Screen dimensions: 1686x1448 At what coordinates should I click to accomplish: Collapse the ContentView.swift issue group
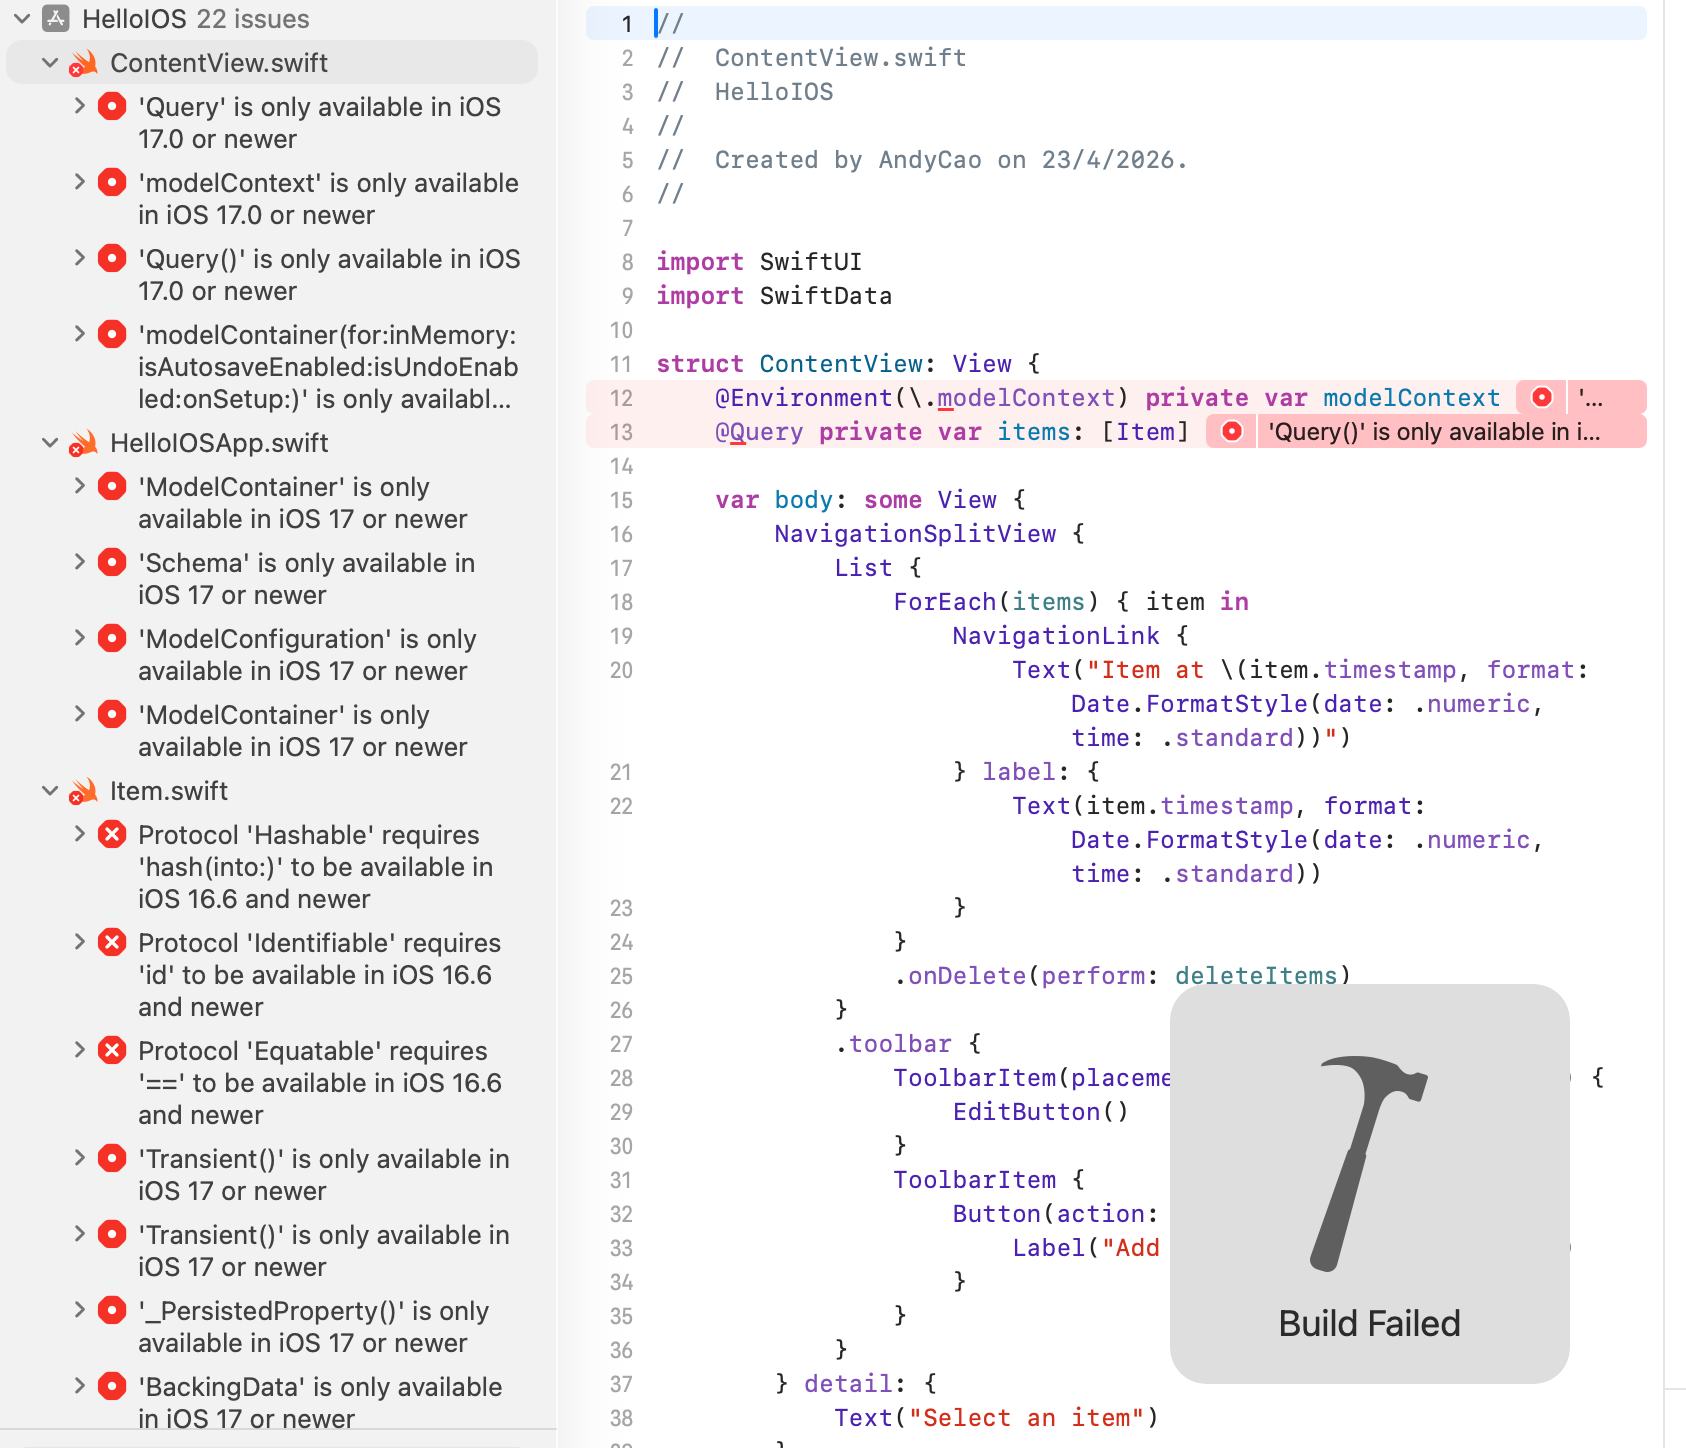tap(50, 63)
